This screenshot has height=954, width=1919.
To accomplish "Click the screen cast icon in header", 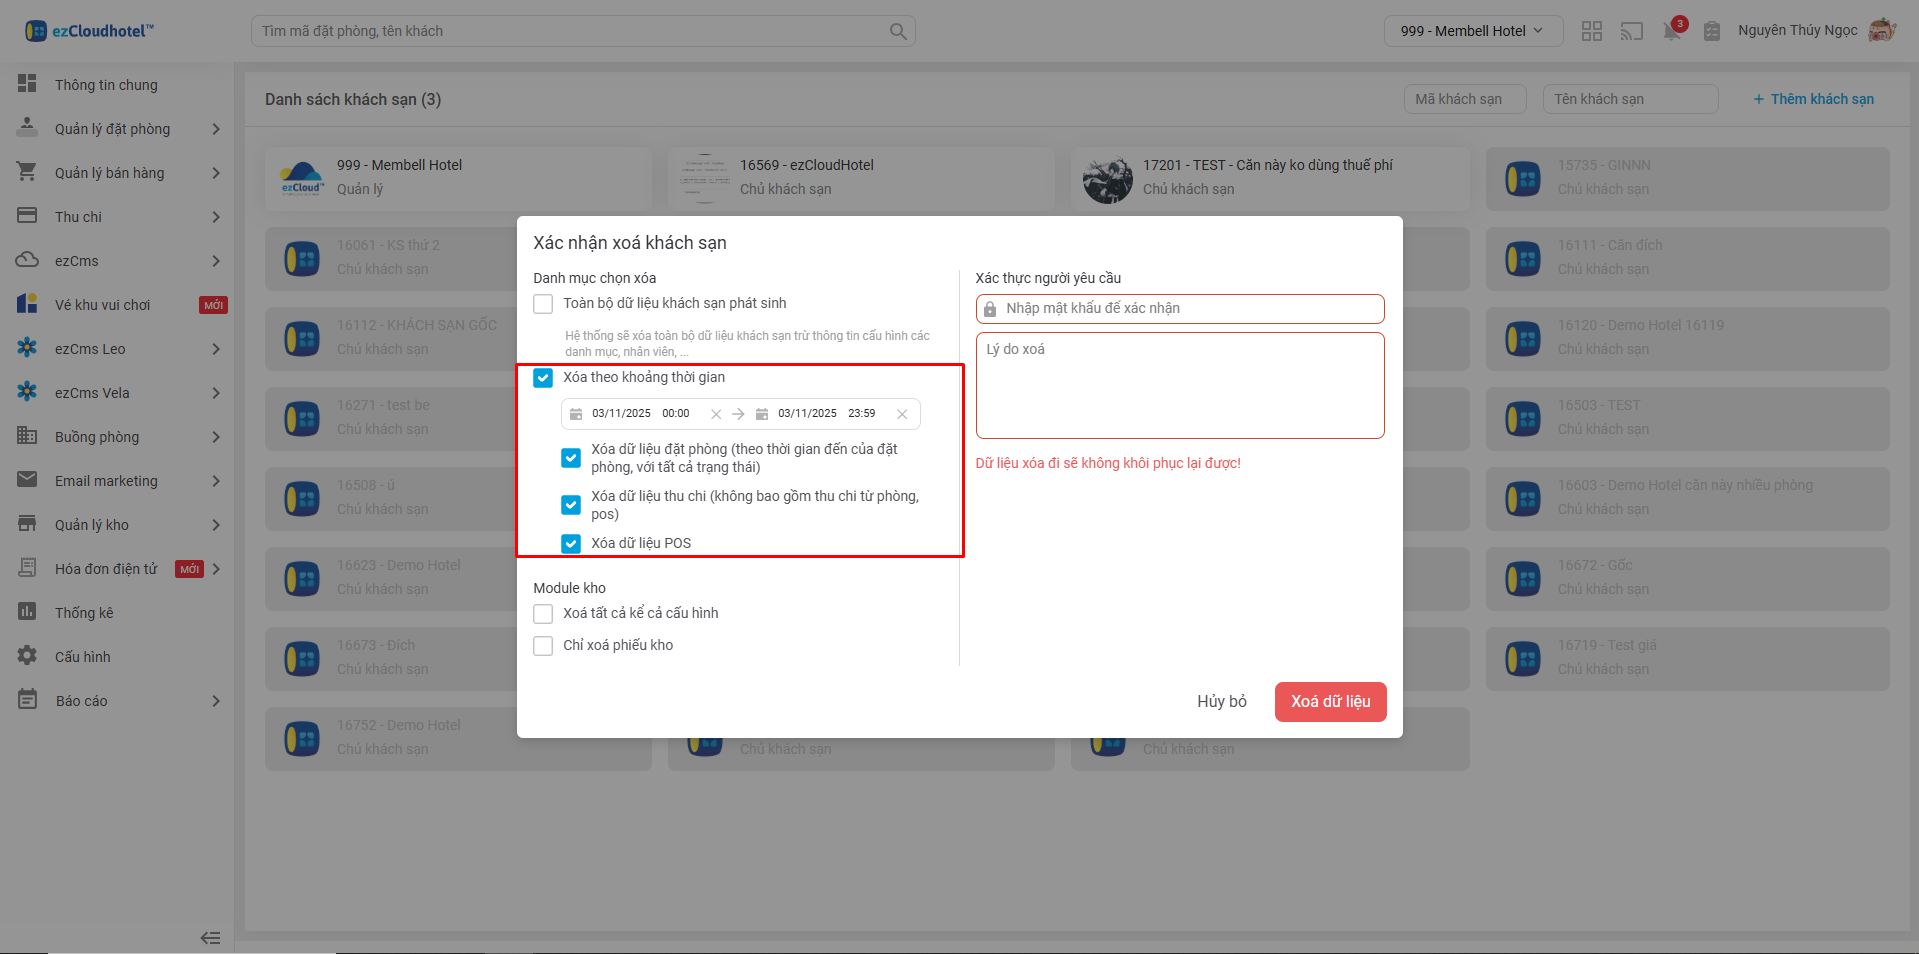I will pos(1632,31).
